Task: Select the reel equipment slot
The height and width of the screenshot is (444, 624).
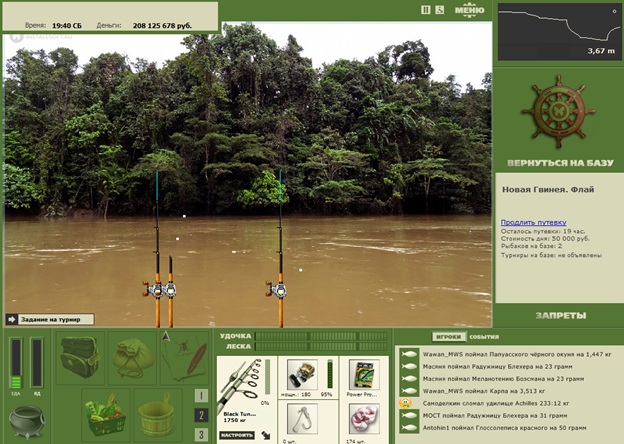Action: [x=302, y=375]
